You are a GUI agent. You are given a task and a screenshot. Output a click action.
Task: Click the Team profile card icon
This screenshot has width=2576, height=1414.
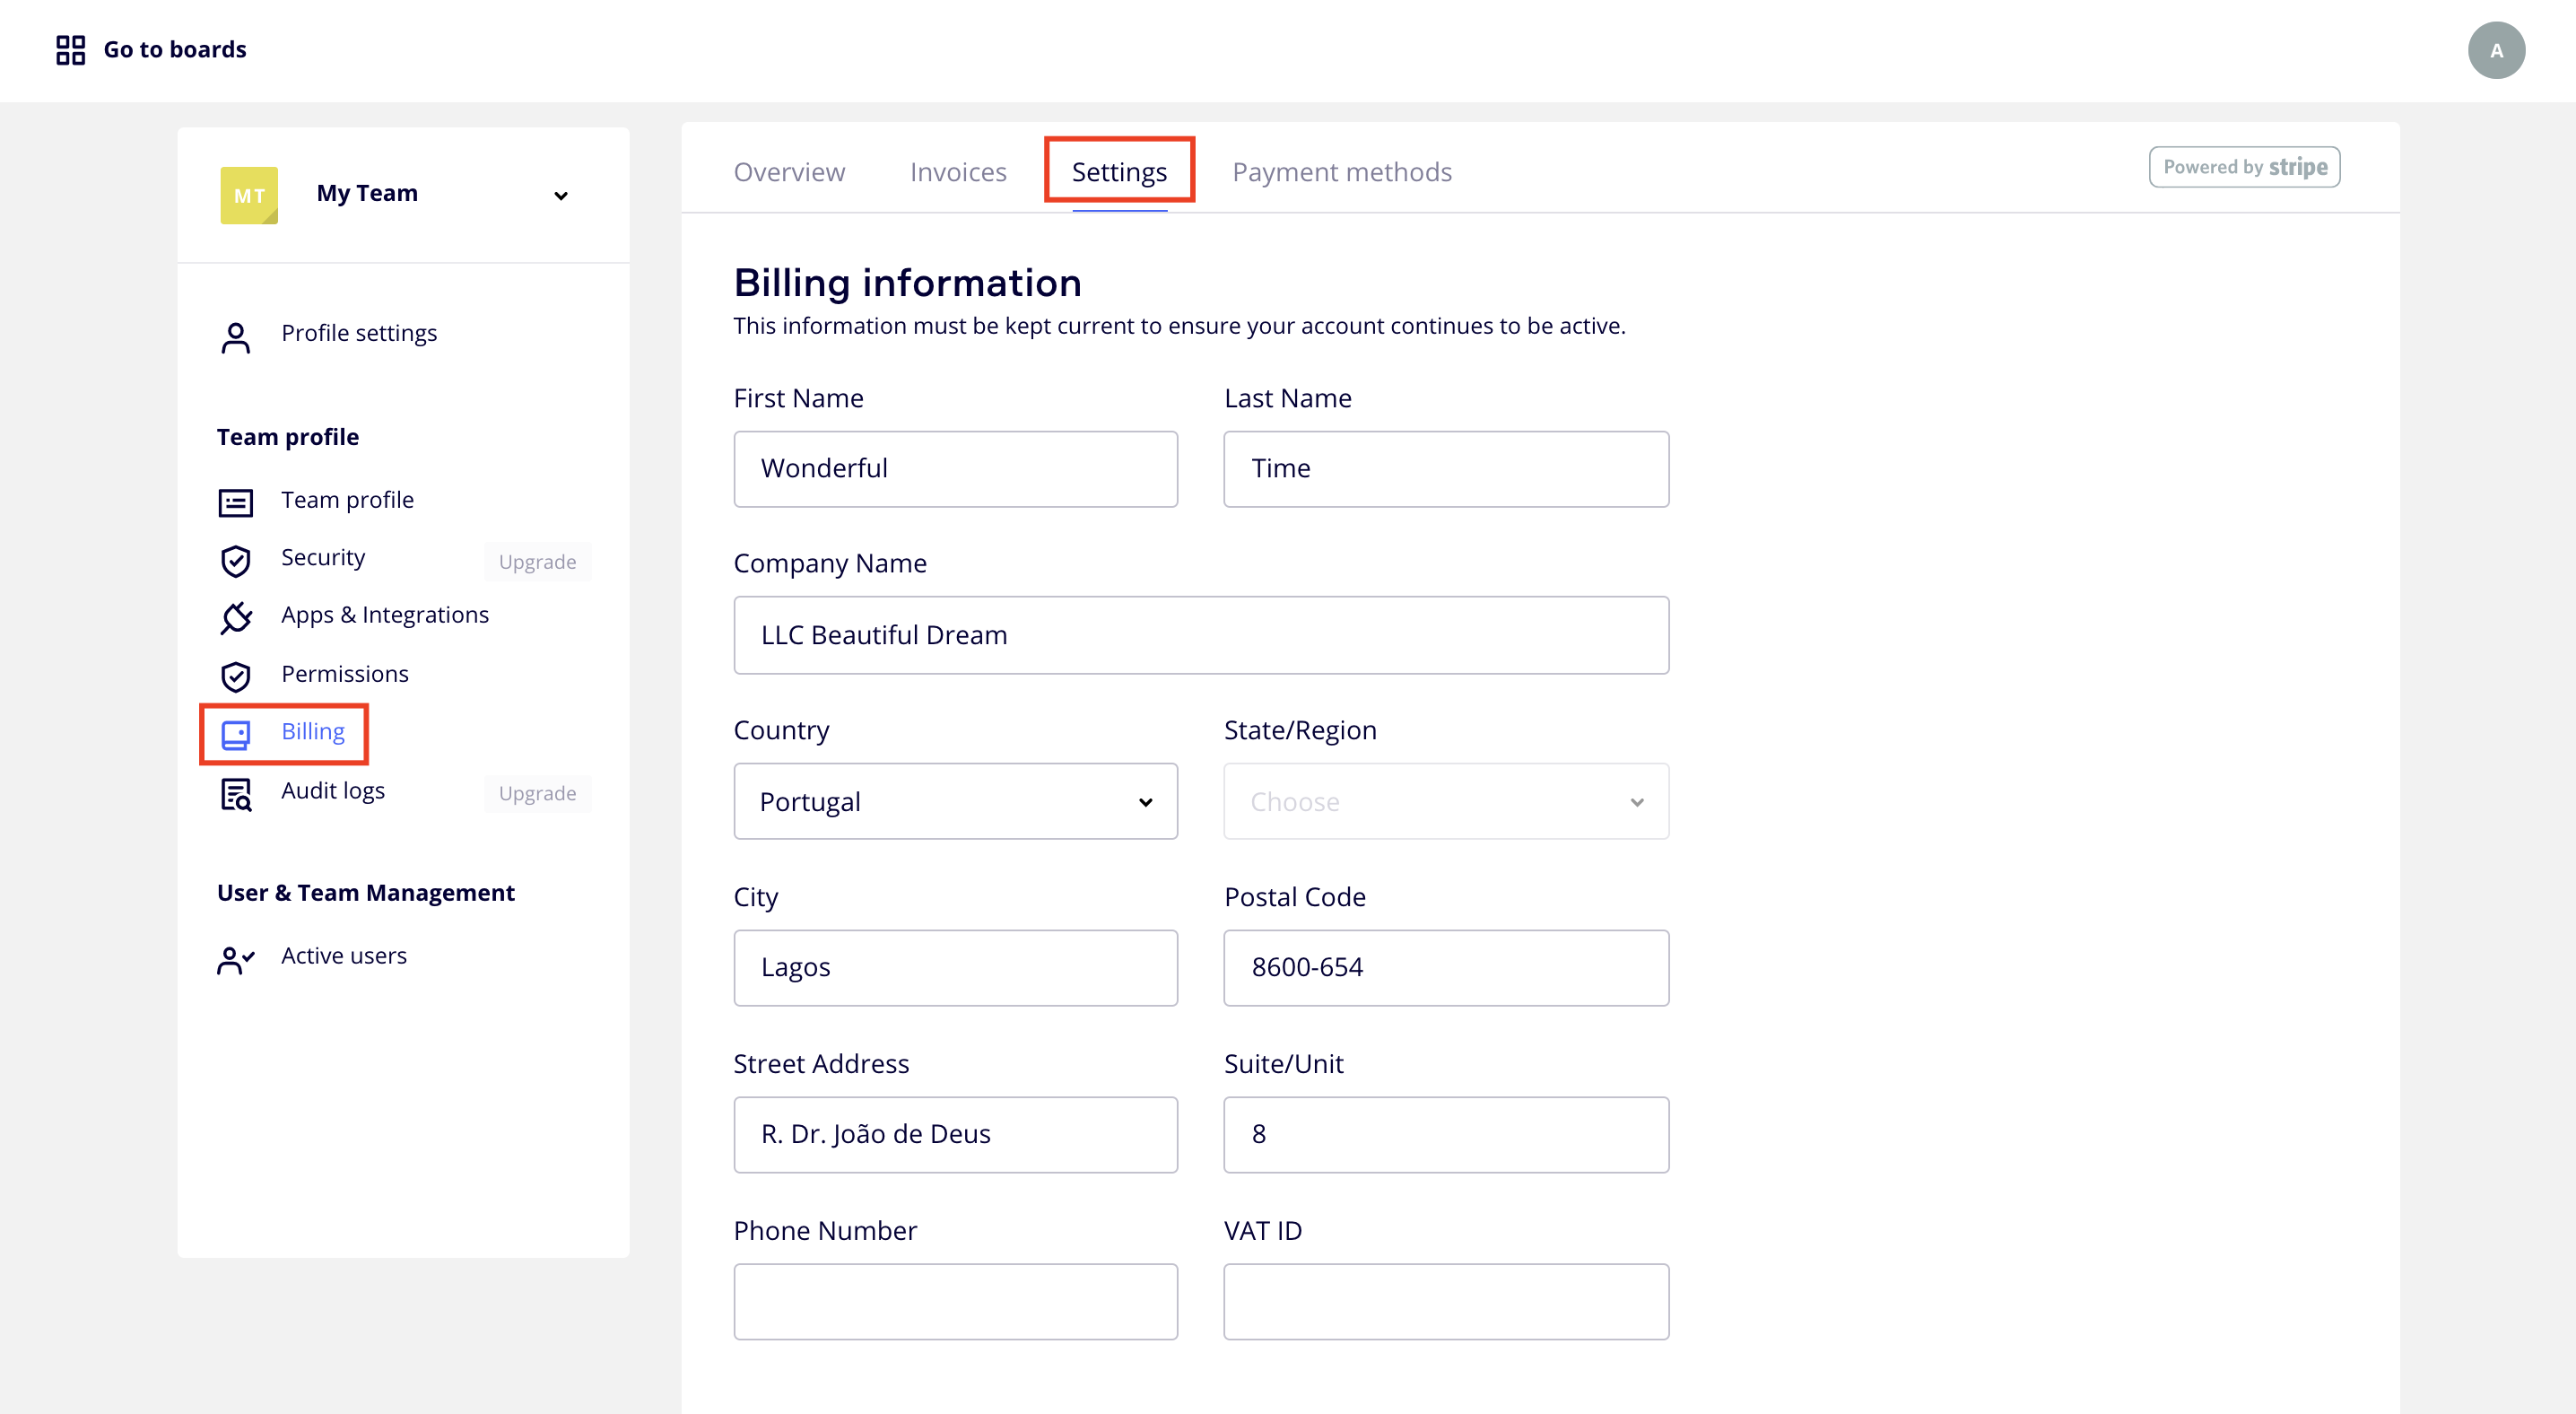pyautogui.click(x=236, y=502)
